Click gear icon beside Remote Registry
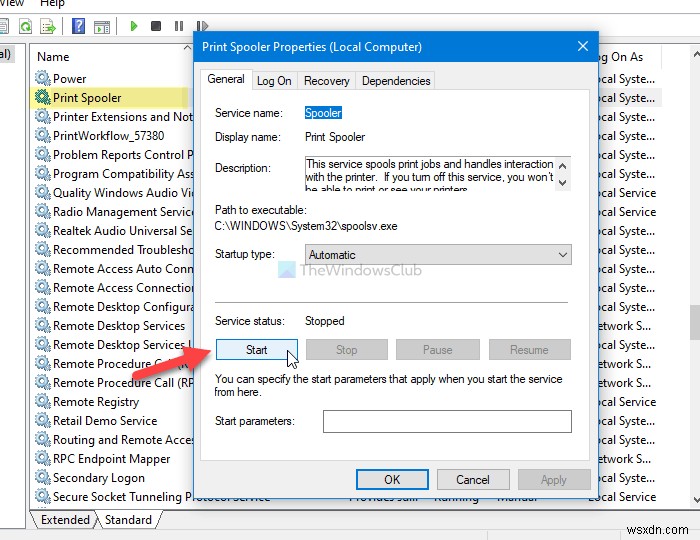The image size is (700, 540). pos(43,401)
